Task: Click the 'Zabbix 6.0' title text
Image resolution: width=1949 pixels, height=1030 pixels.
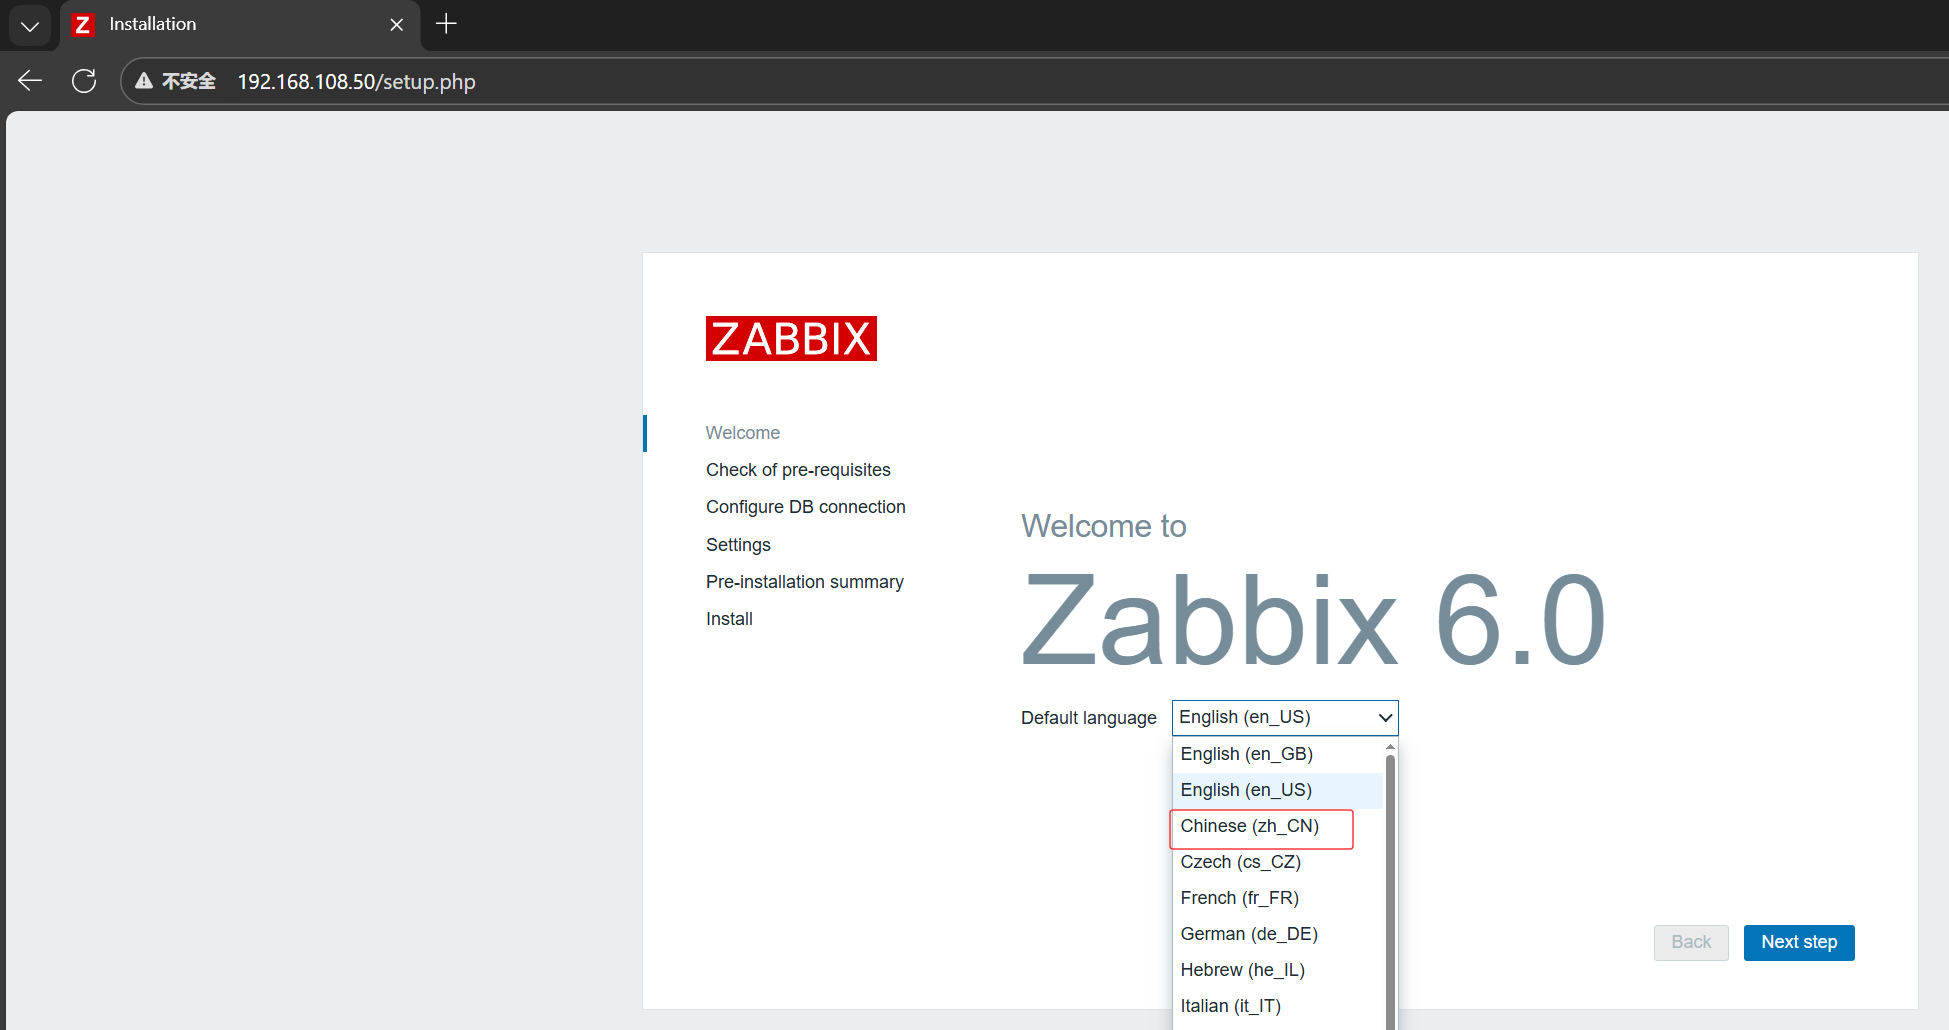Action: [1314, 622]
